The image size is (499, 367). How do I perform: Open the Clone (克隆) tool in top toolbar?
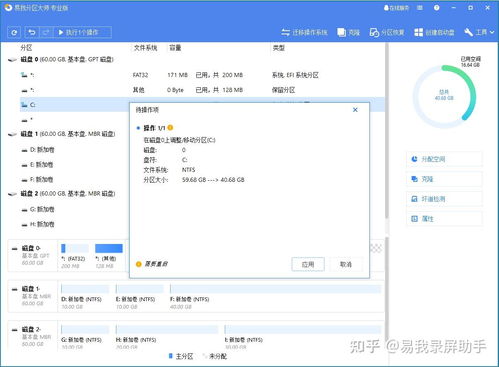(348, 32)
